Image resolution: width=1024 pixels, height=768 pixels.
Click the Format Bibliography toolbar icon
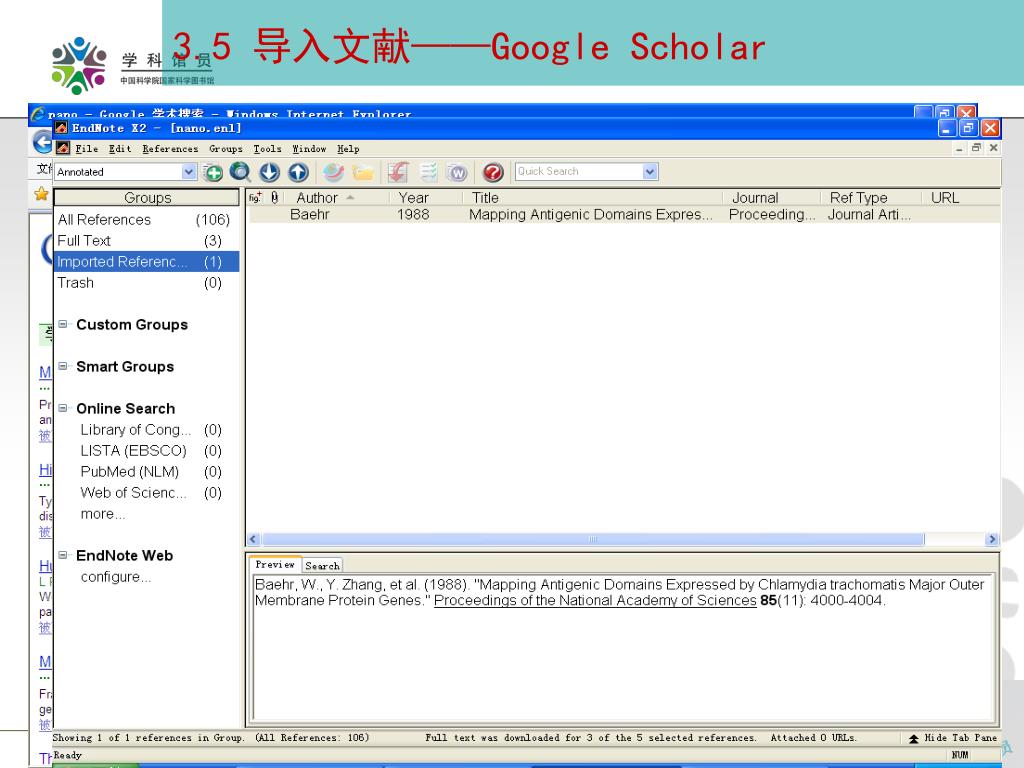coord(428,172)
